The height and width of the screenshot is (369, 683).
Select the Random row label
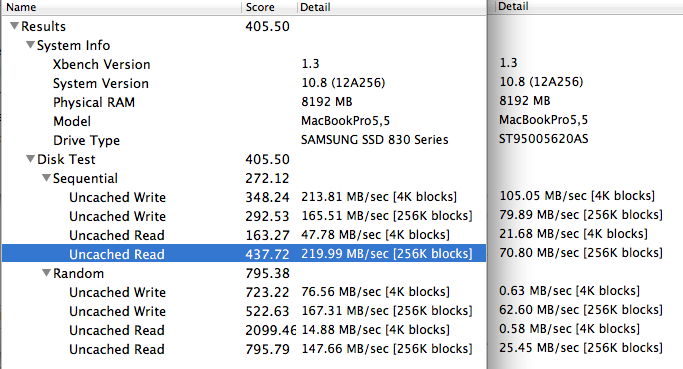pyautogui.click(x=78, y=274)
